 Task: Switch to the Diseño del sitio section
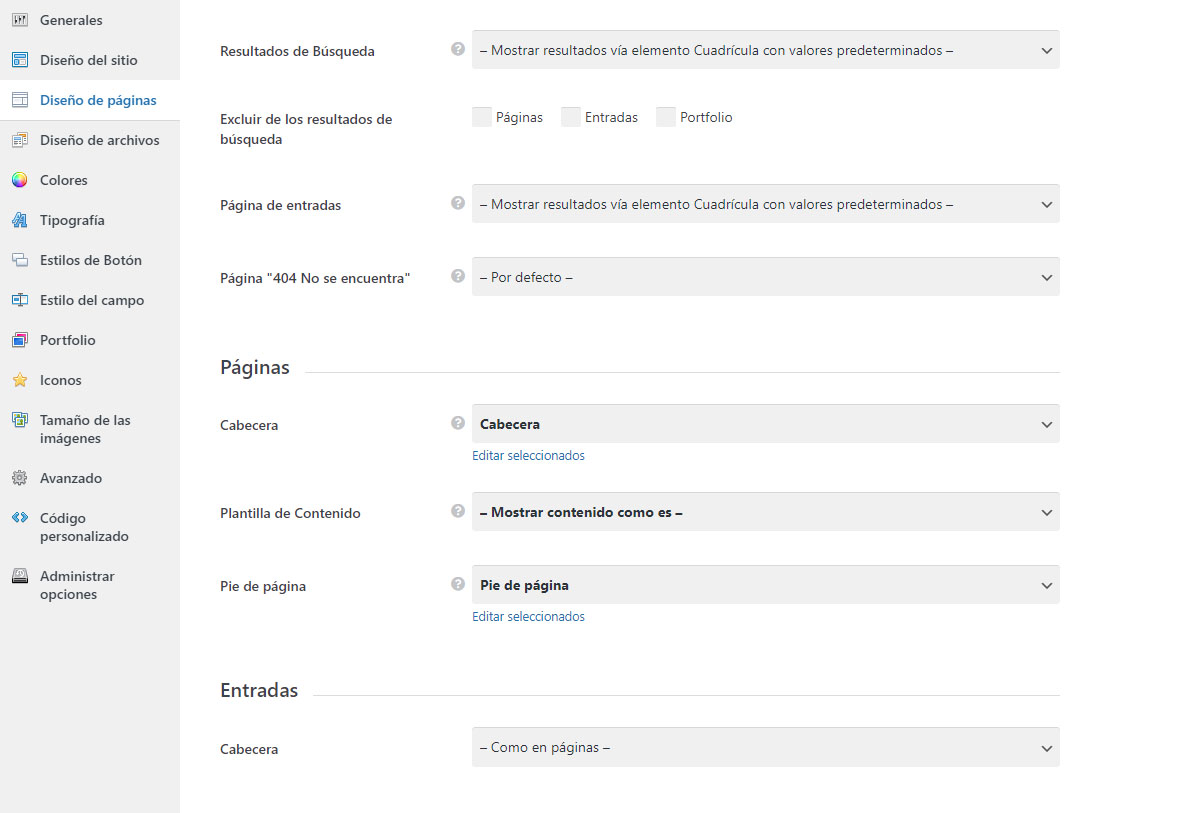[x=90, y=60]
